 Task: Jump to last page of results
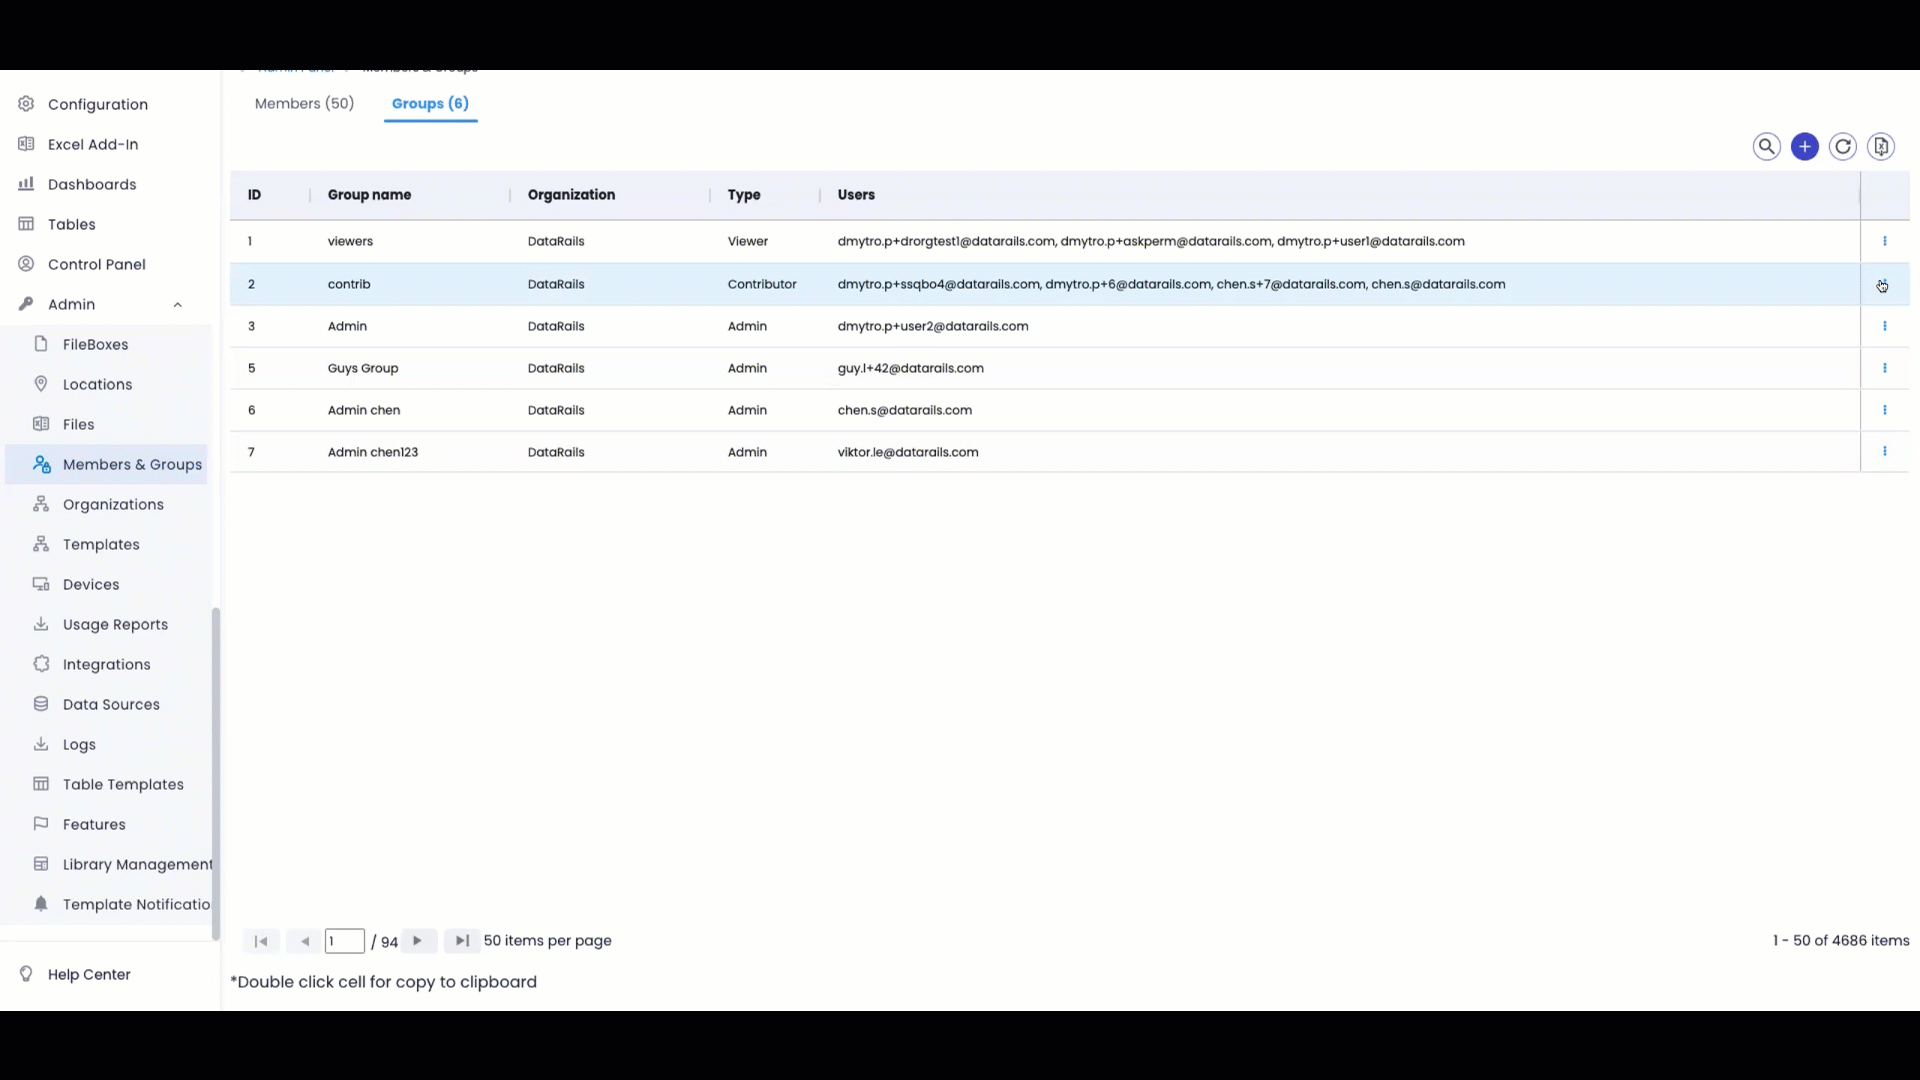pos(461,941)
